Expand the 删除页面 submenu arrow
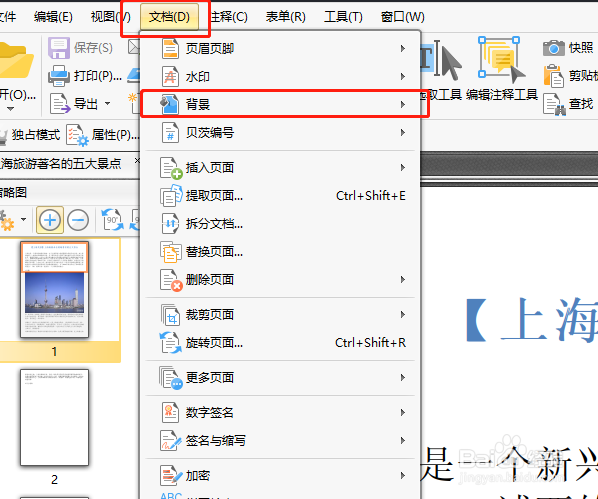The height and width of the screenshot is (499, 598). [x=403, y=279]
